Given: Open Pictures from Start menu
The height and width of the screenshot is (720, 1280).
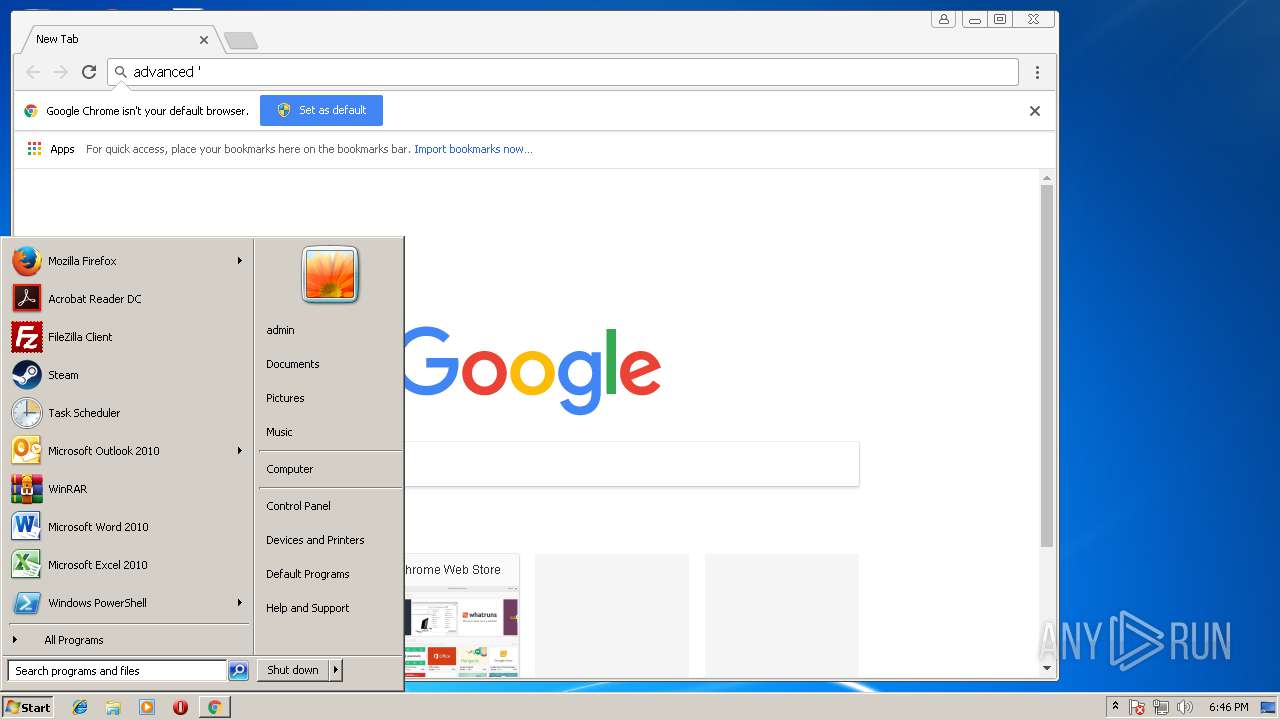Looking at the screenshot, I should [285, 398].
